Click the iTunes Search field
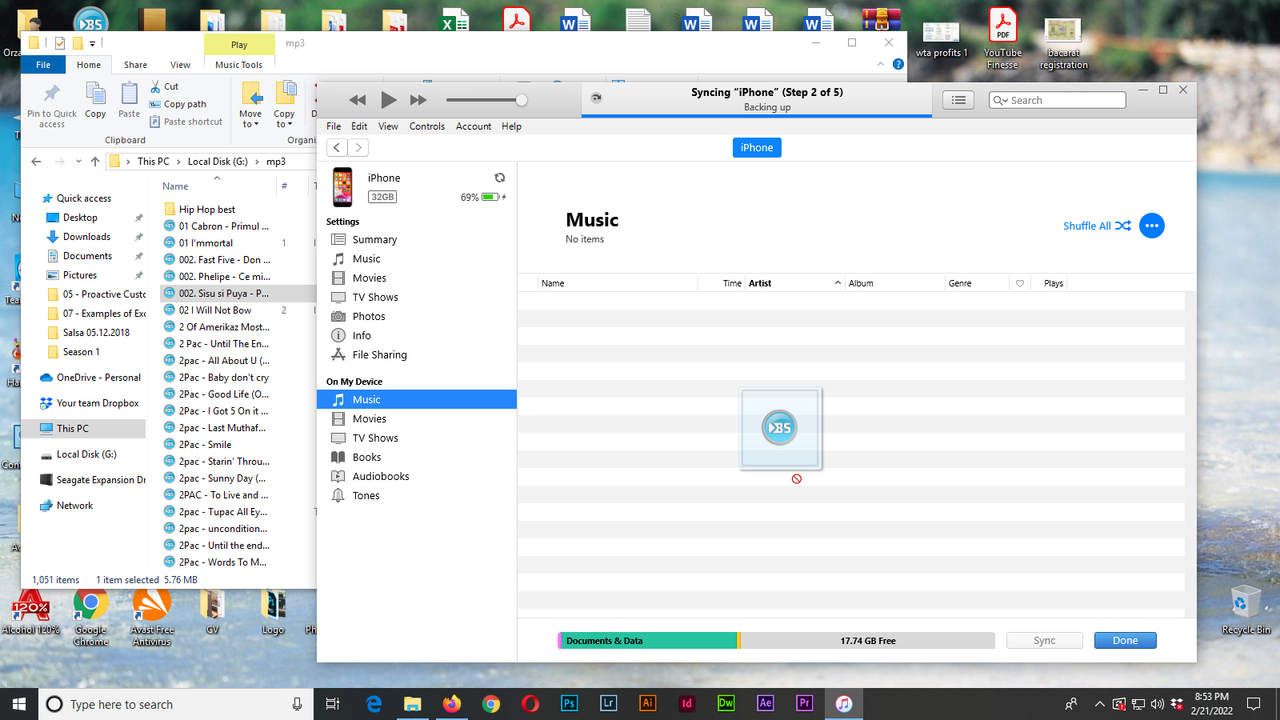Screen dimensions: 1280x720 [x=1057, y=100]
